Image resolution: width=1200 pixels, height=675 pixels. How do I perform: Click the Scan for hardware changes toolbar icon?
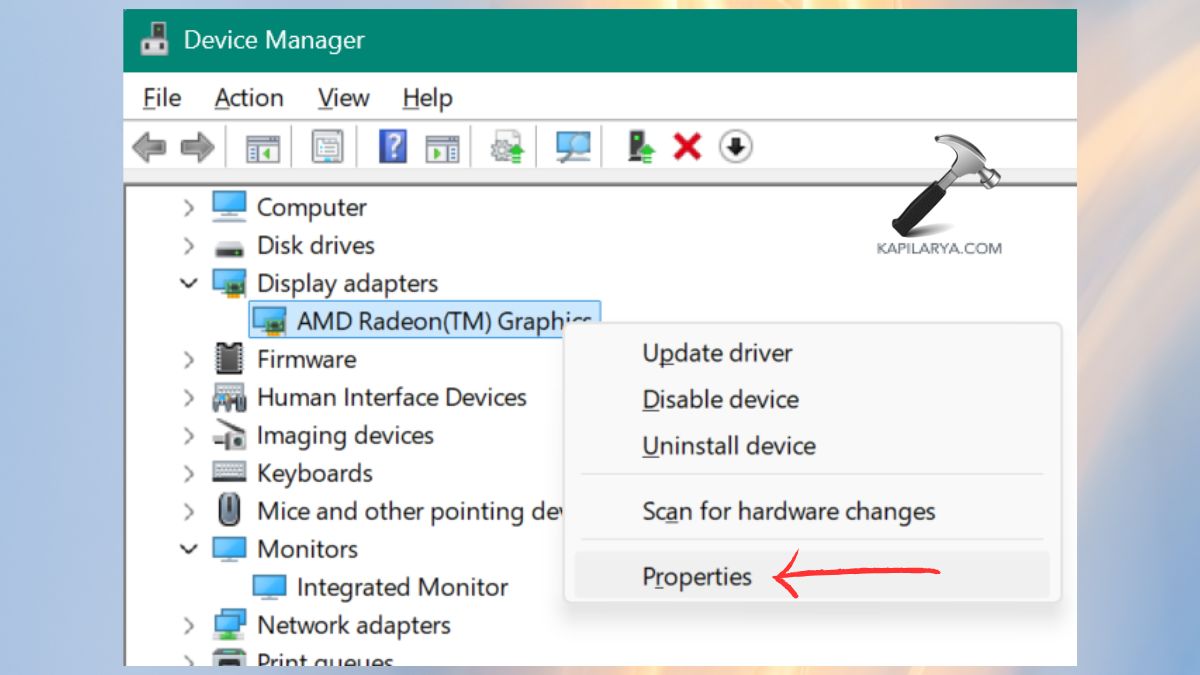pos(574,146)
